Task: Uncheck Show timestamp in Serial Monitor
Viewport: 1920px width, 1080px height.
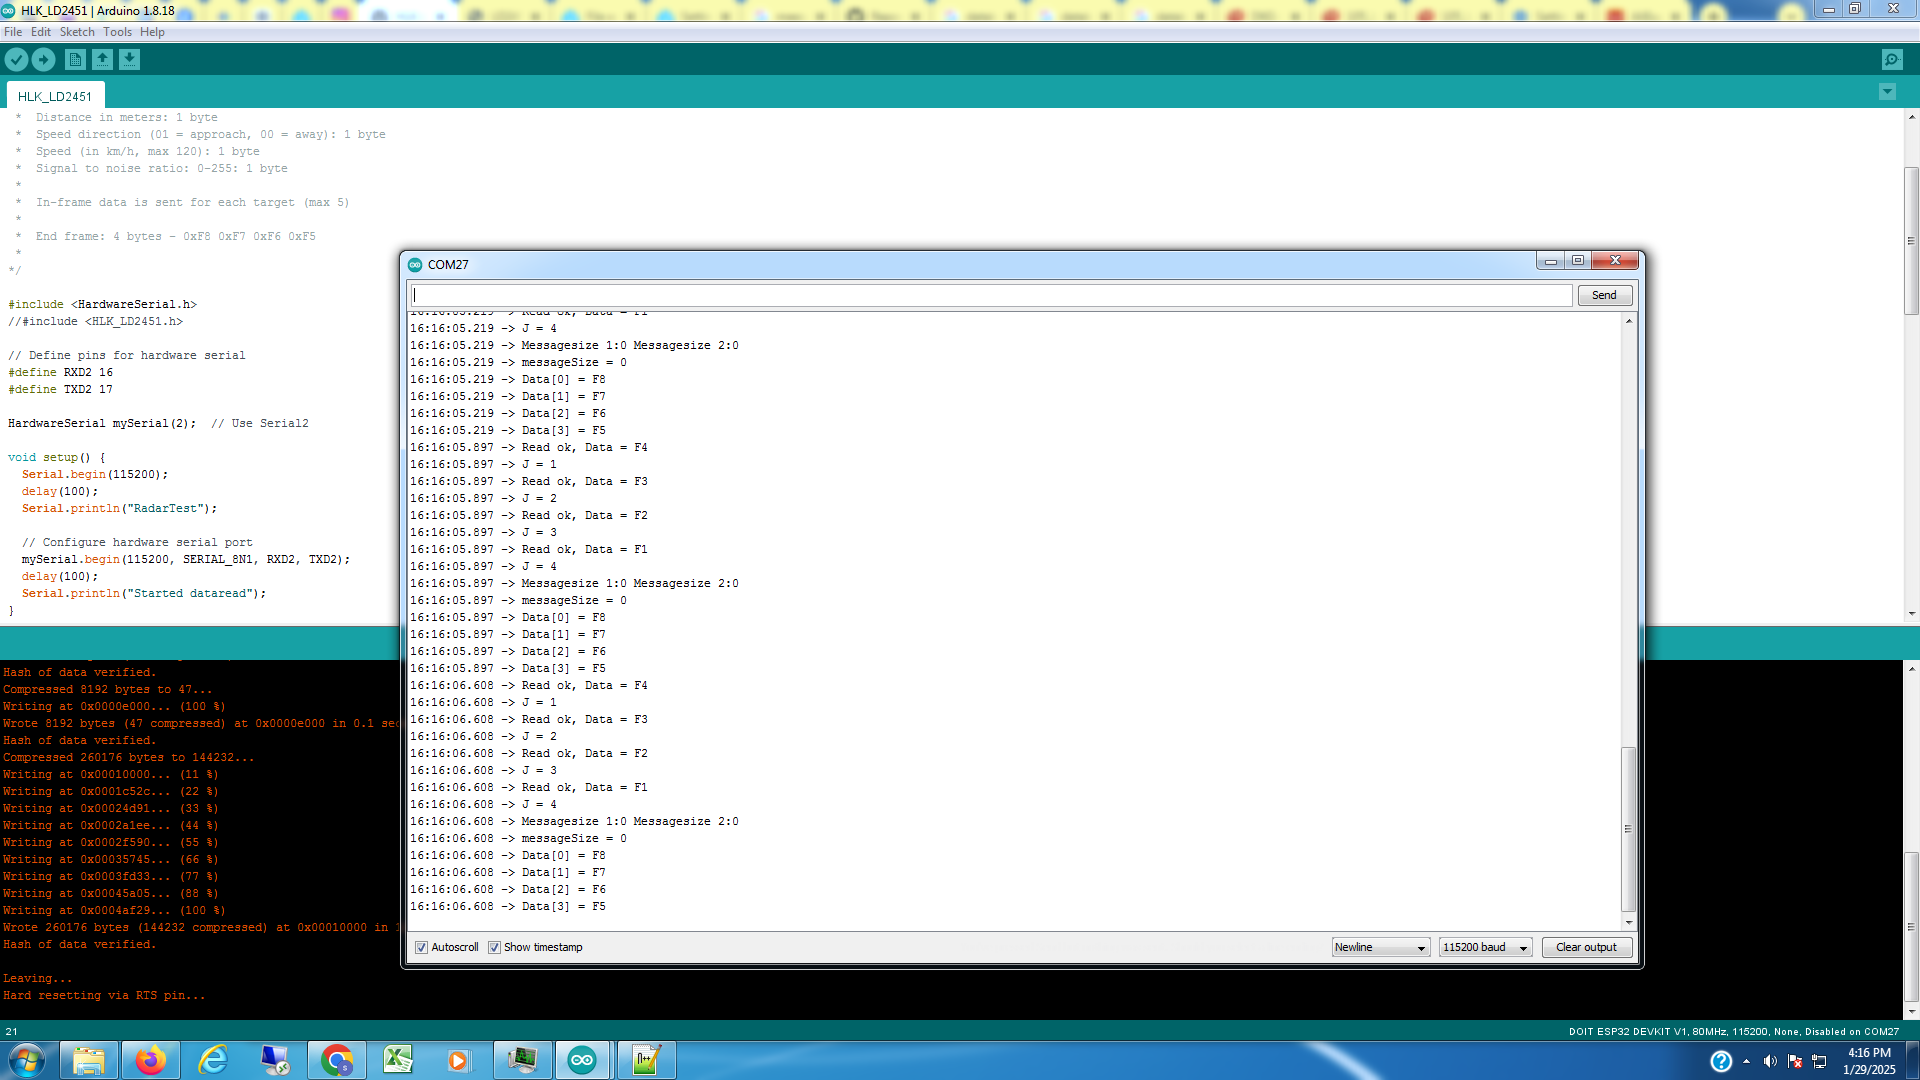Action: 495,947
